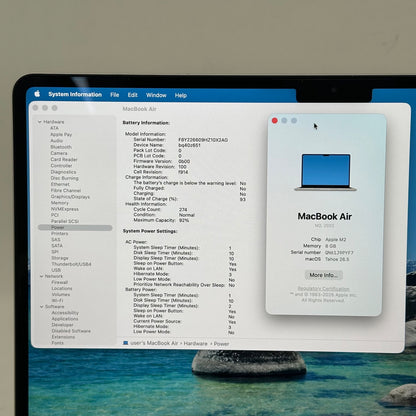This screenshot has width=416, height=416.
Task: Click the "Battery Information:" heading
Action: pos(146,123)
